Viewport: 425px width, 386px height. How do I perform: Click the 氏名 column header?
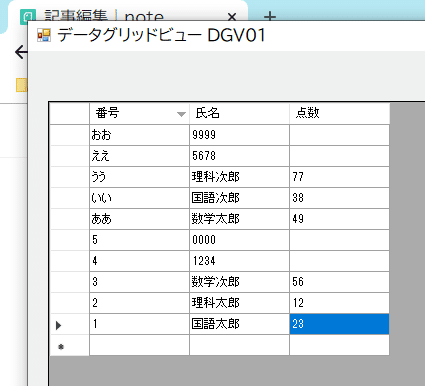coord(239,114)
